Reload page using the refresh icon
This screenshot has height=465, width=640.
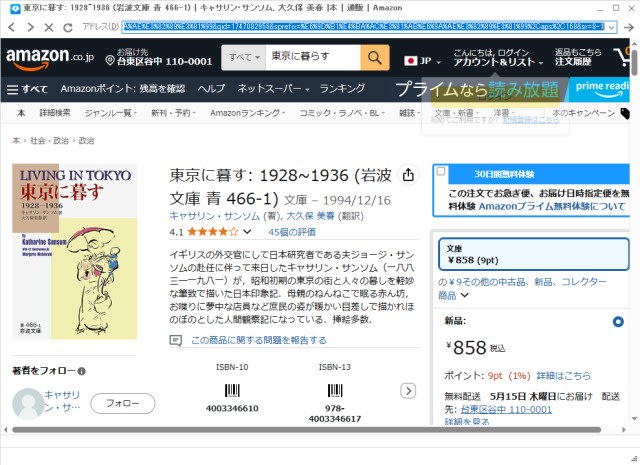coord(68,27)
